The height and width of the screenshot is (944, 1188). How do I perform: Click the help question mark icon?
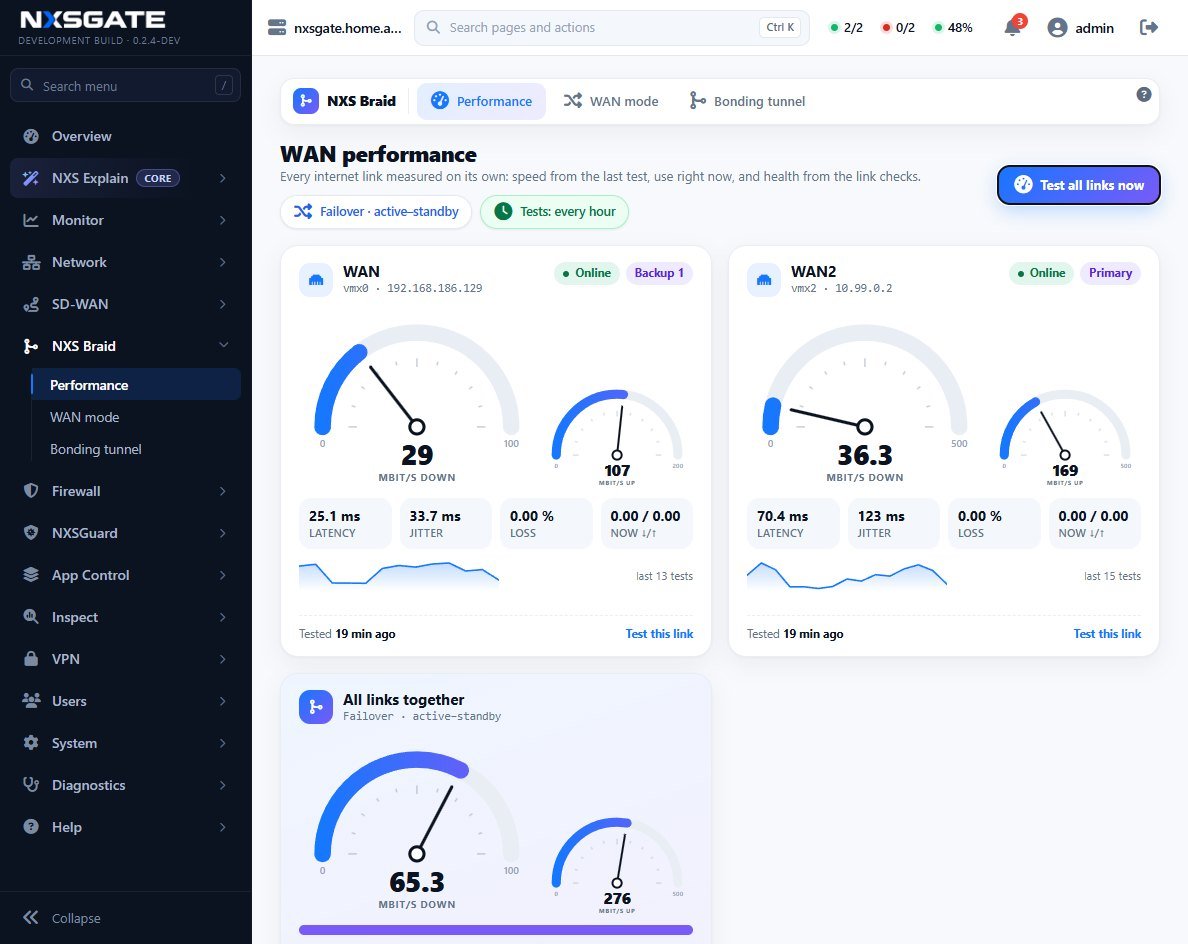click(x=1144, y=95)
